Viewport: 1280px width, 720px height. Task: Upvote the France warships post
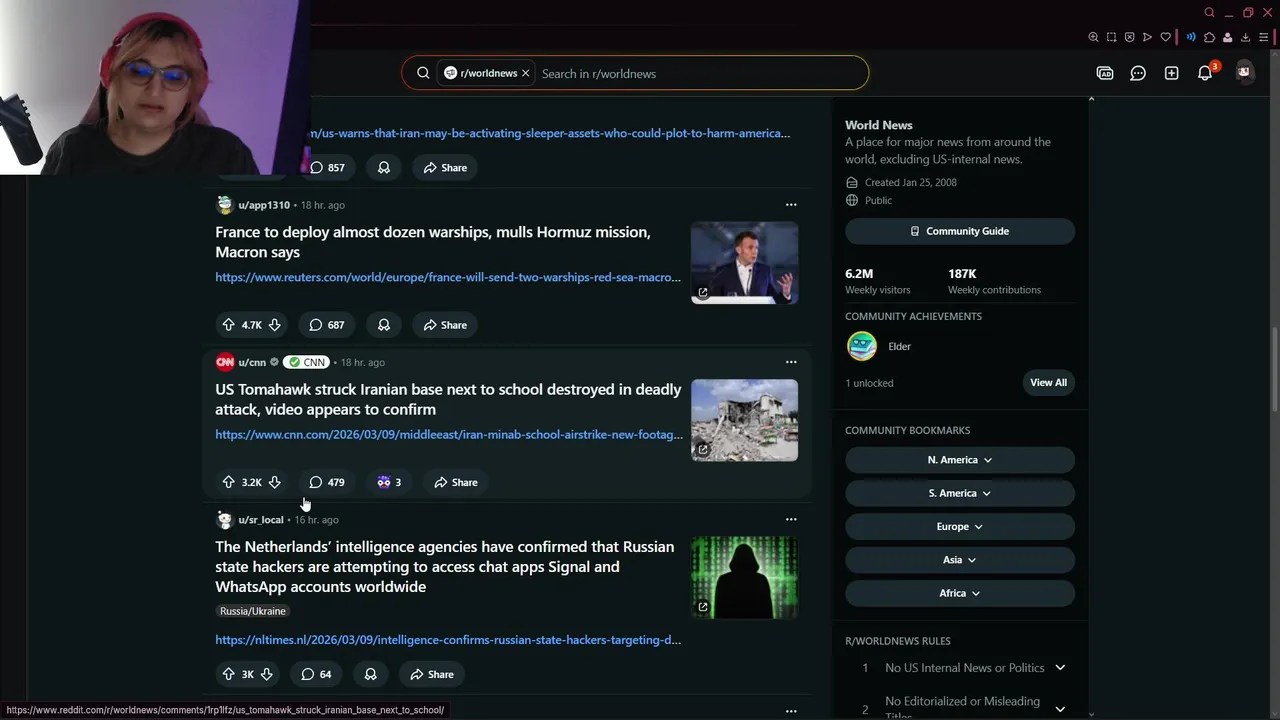pyautogui.click(x=228, y=325)
